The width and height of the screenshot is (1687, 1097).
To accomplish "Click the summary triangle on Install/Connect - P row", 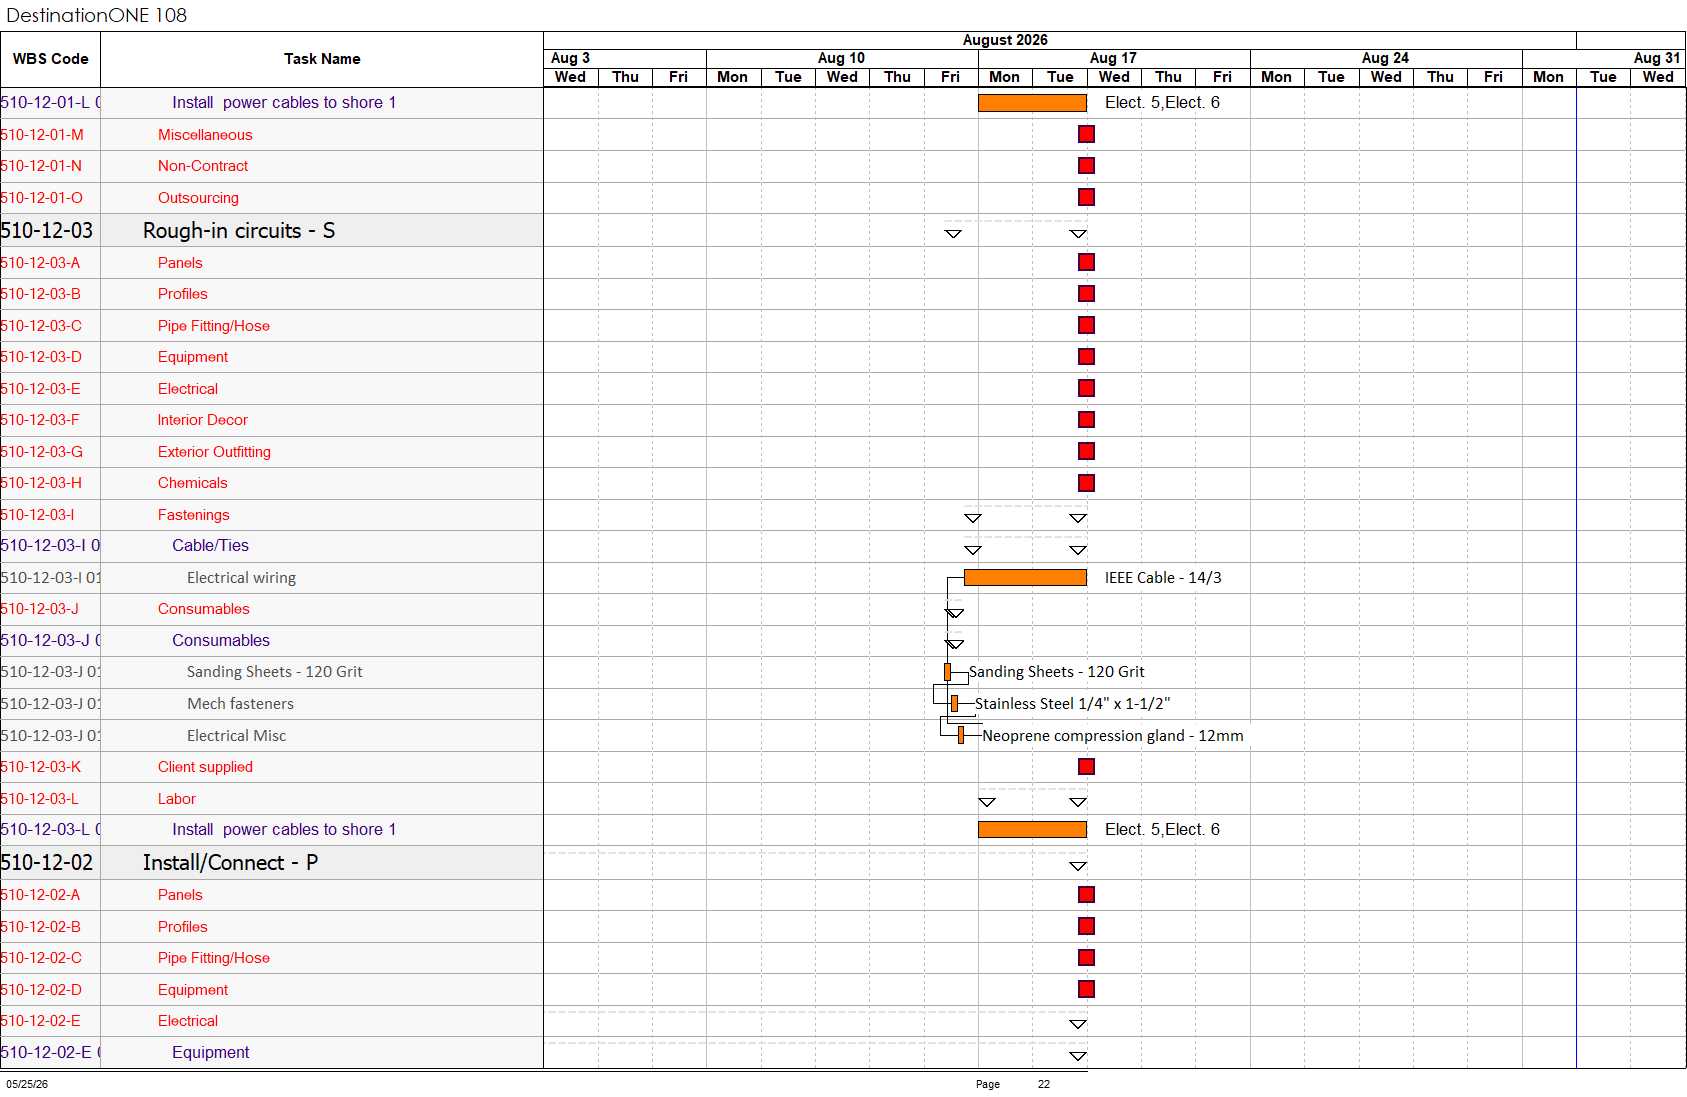I will (1077, 866).
